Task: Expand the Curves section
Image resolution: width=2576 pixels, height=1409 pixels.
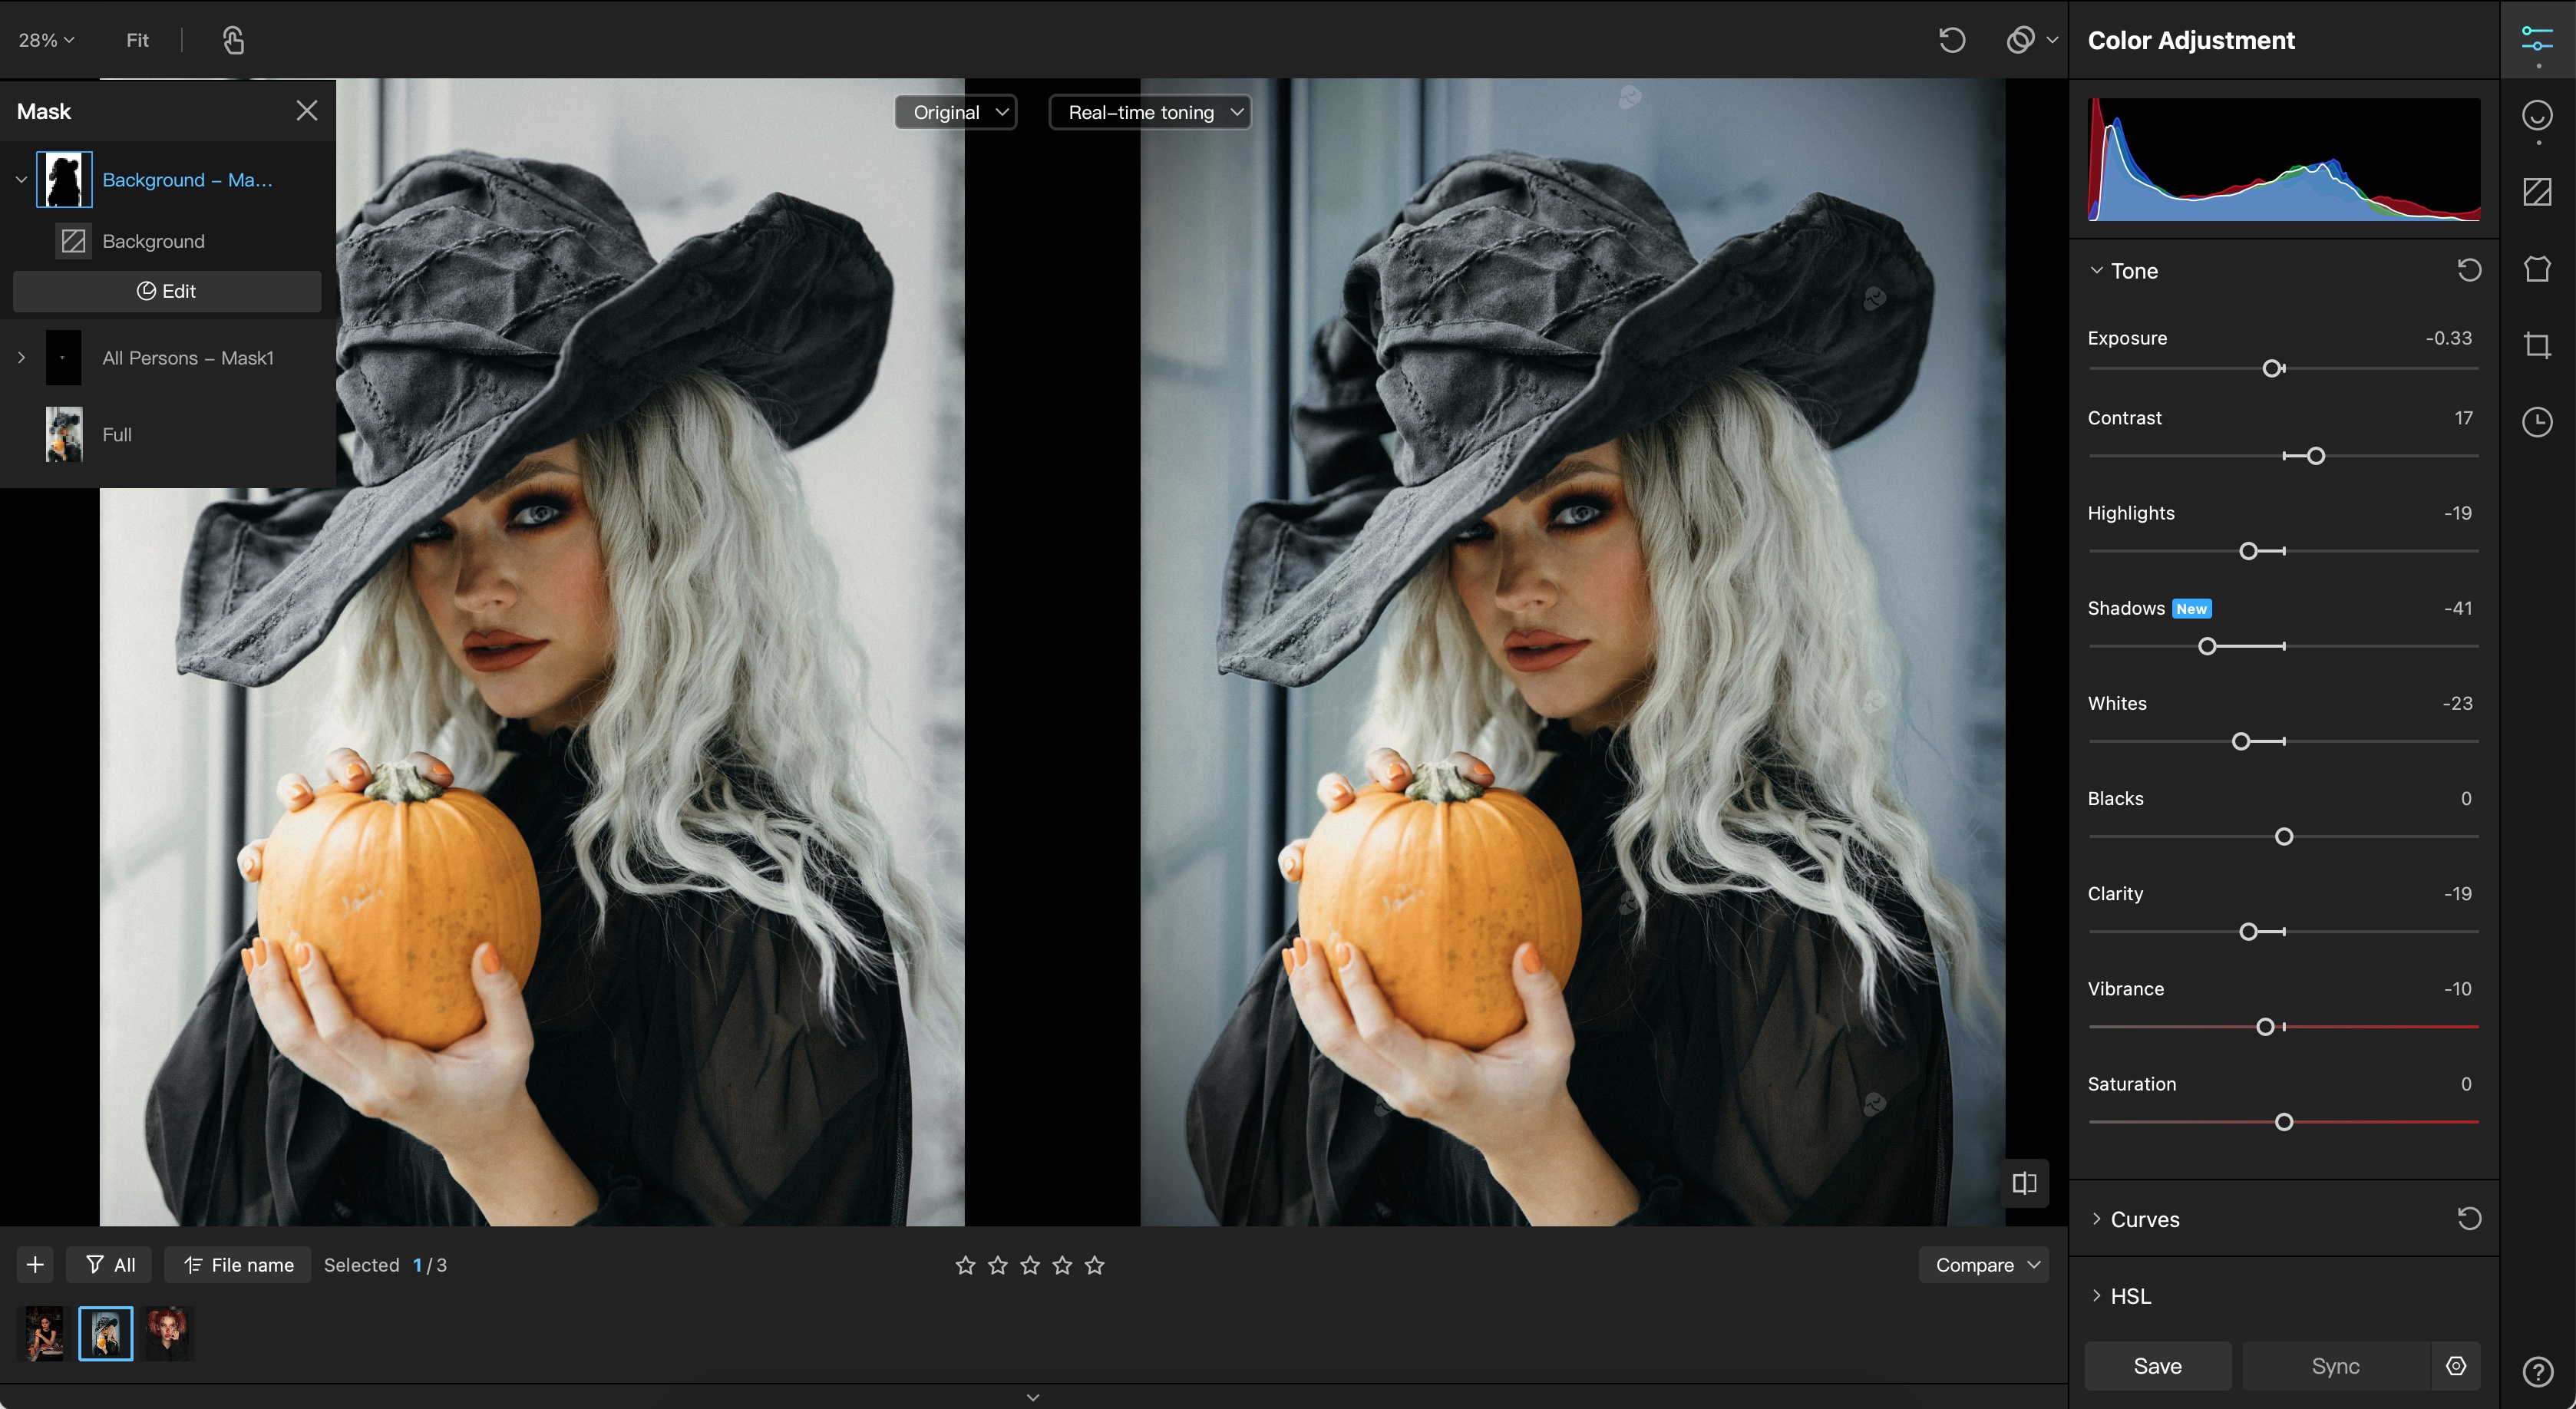Action: click(x=2144, y=1219)
